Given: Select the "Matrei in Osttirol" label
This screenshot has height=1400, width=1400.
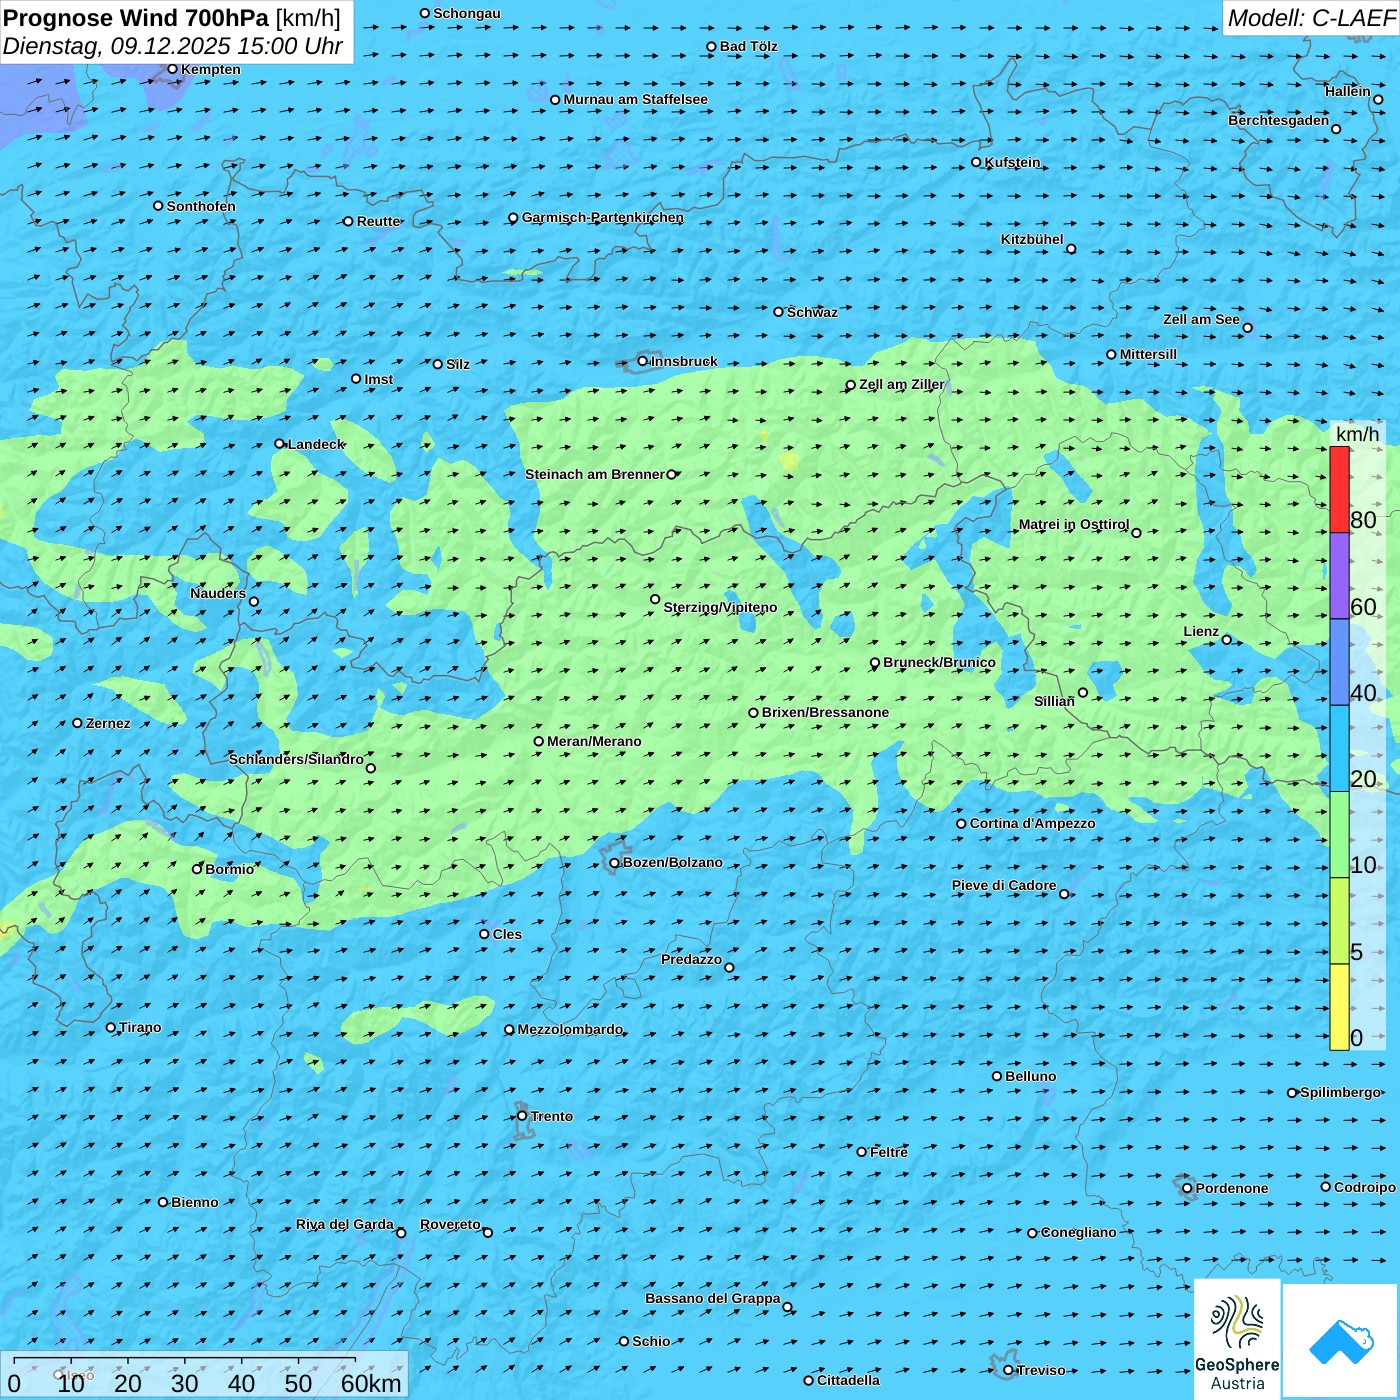Looking at the screenshot, I should click(x=1074, y=524).
